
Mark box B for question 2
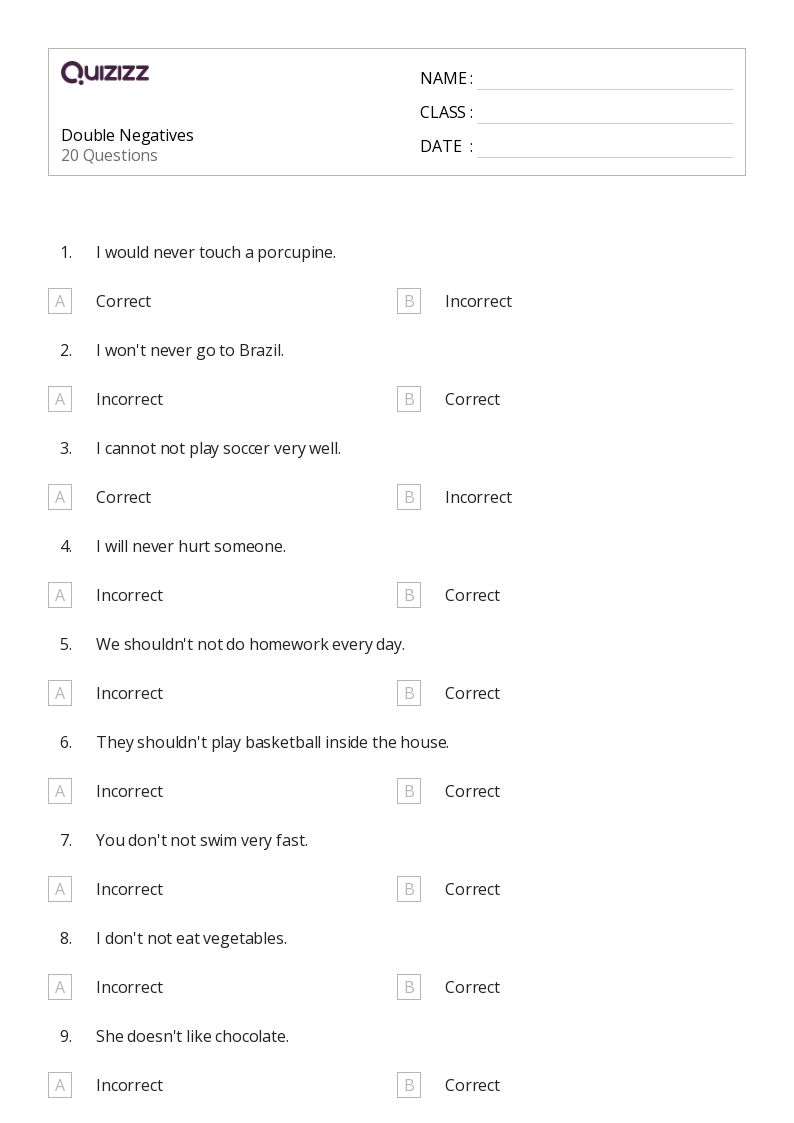(409, 399)
